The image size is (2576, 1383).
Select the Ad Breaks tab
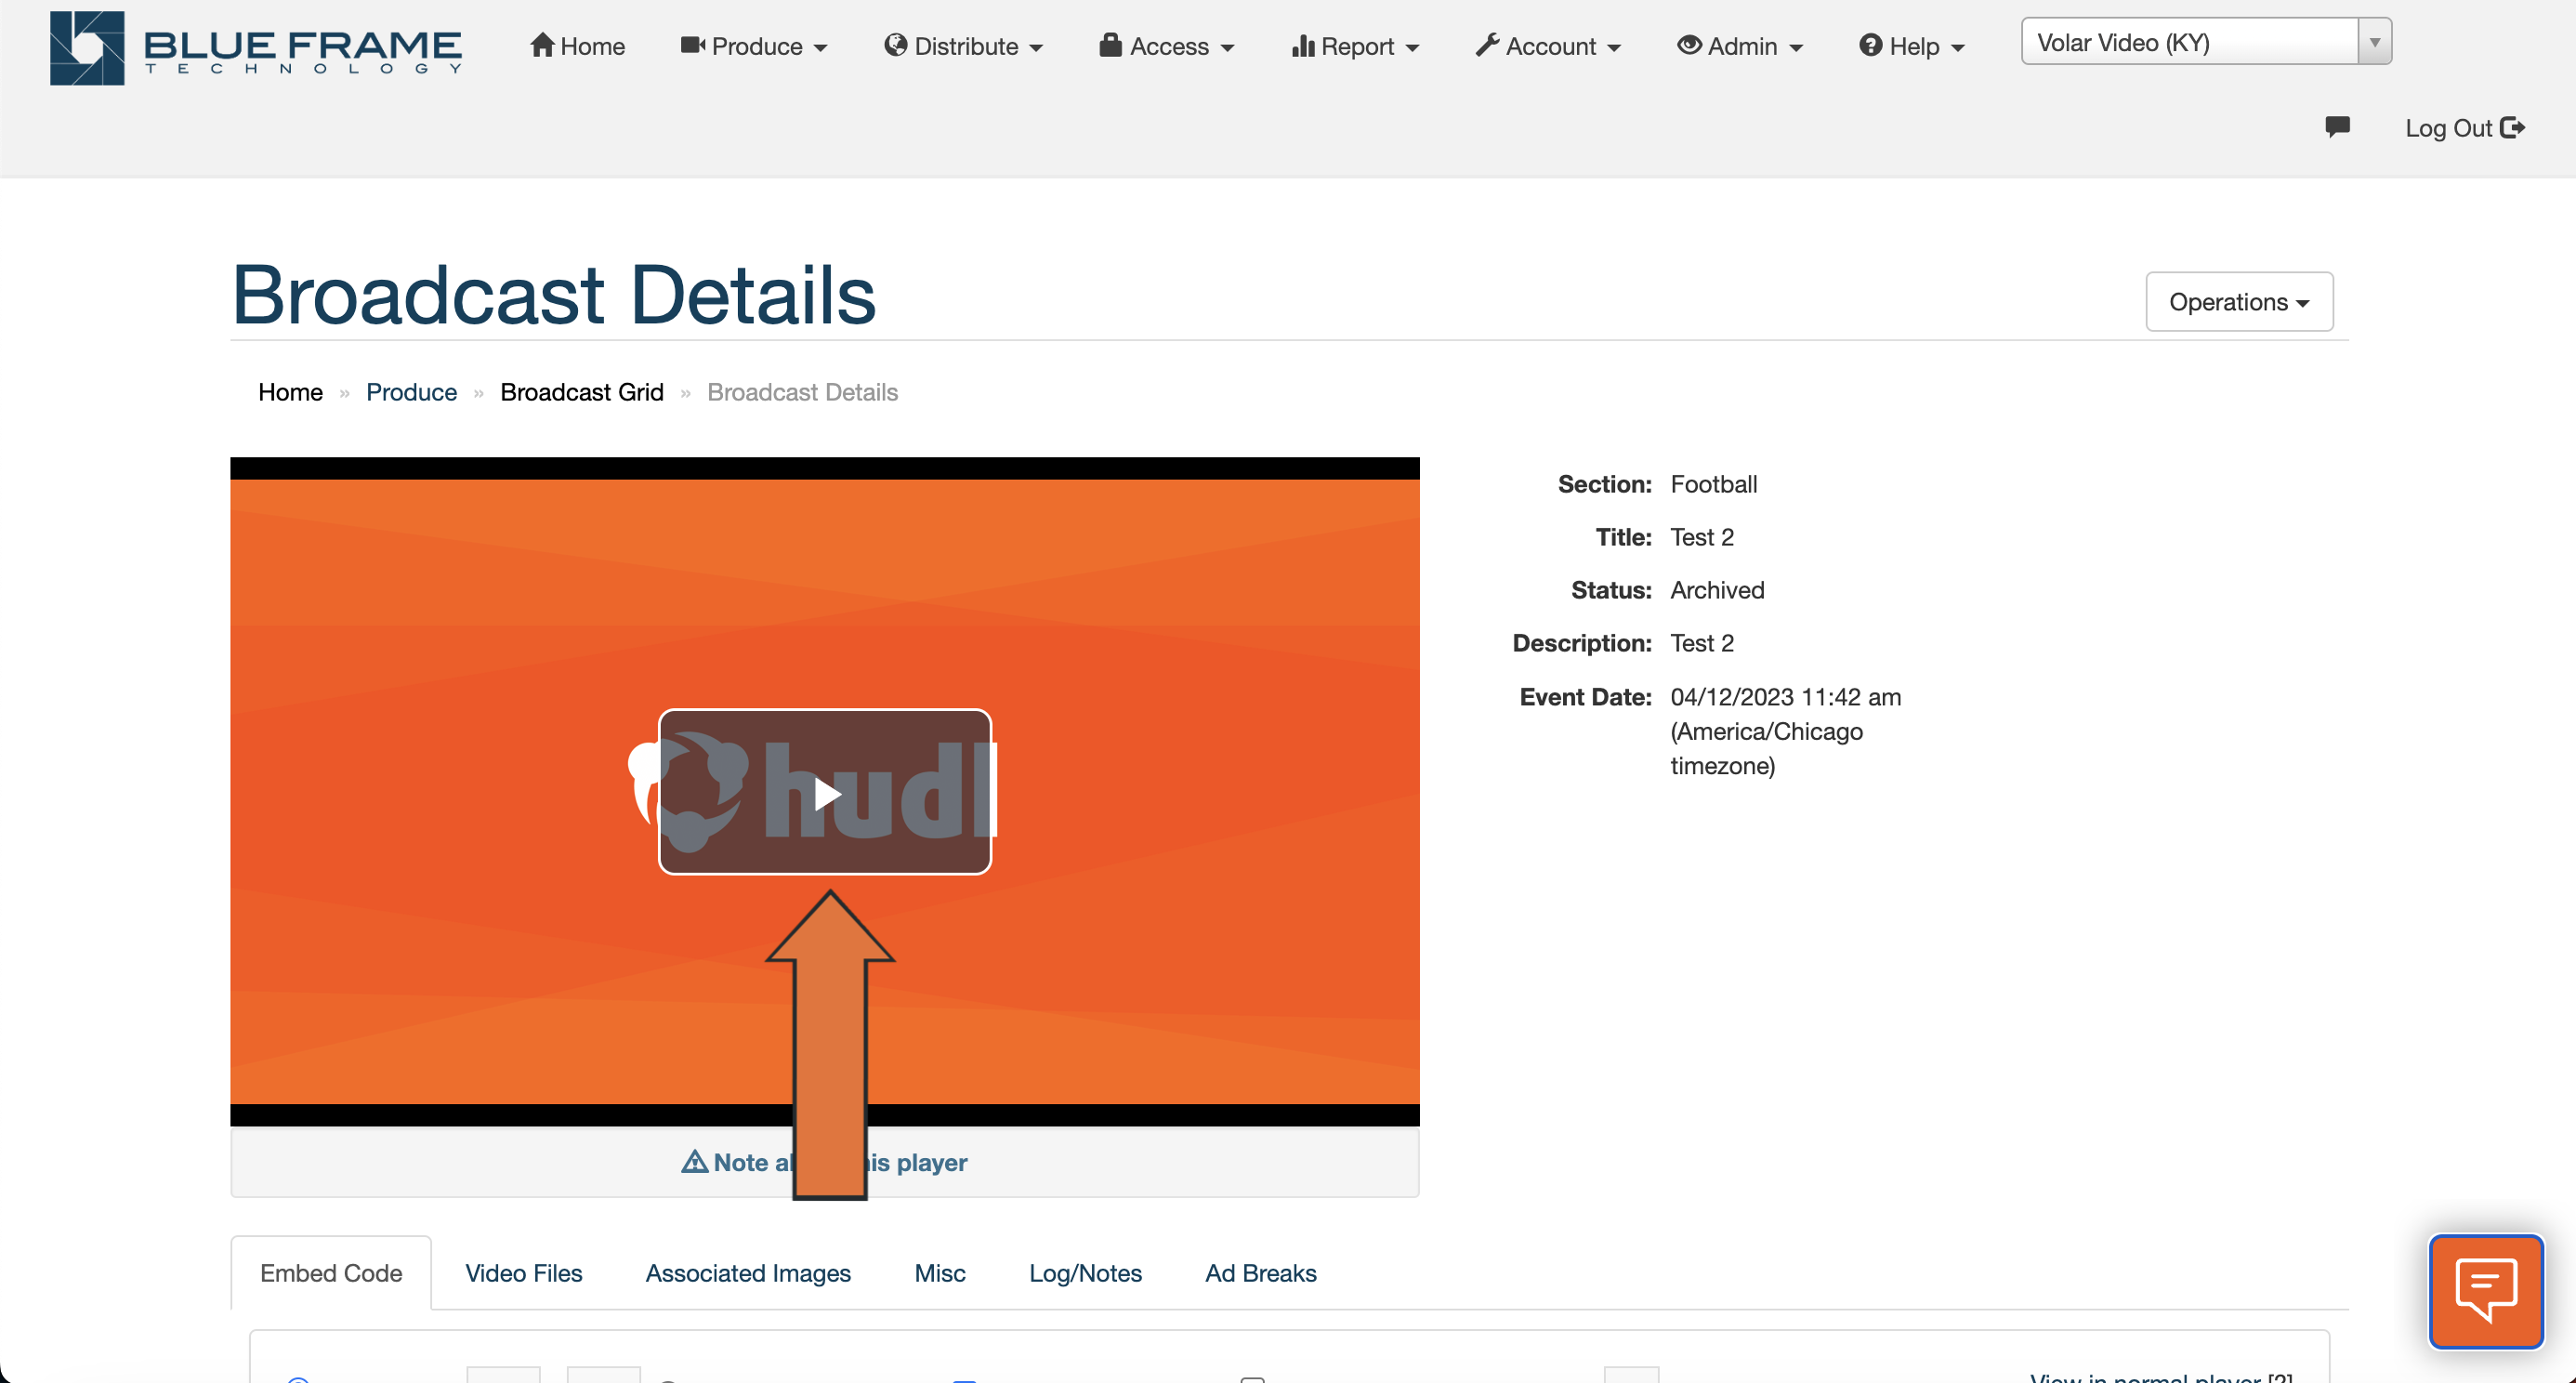[x=1260, y=1273]
